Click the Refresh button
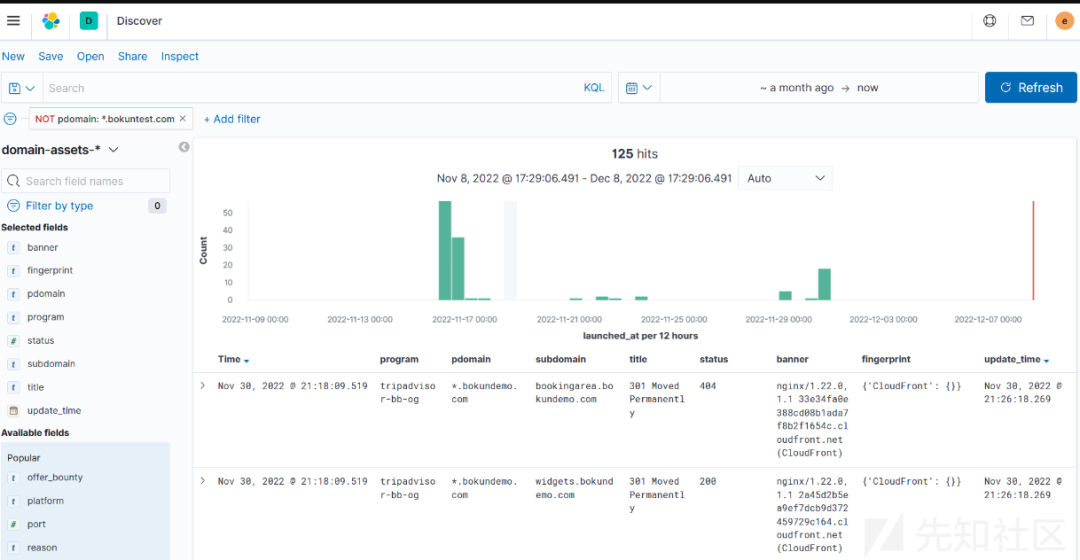Image resolution: width=1080 pixels, height=560 pixels. tap(1030, 87)
